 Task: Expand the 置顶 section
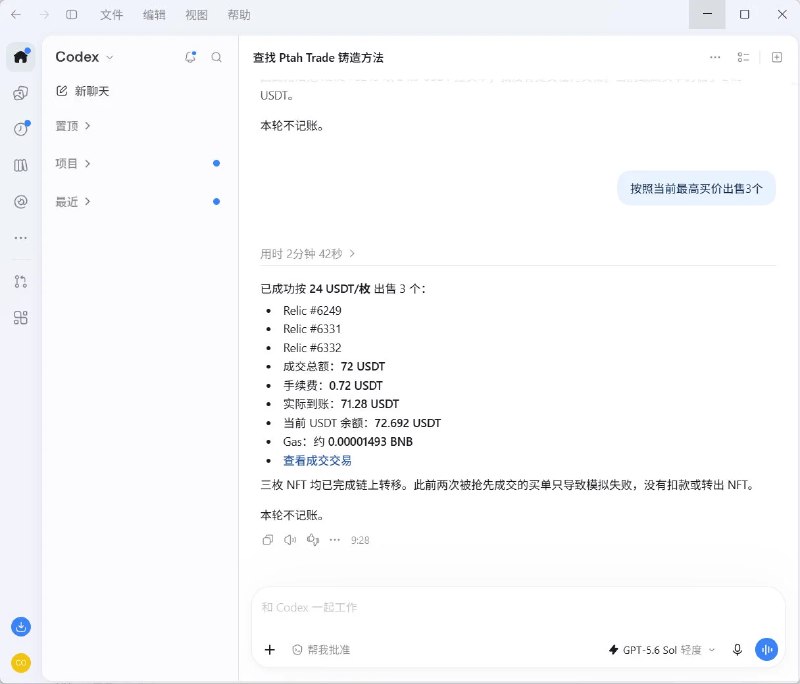(73, 125)
